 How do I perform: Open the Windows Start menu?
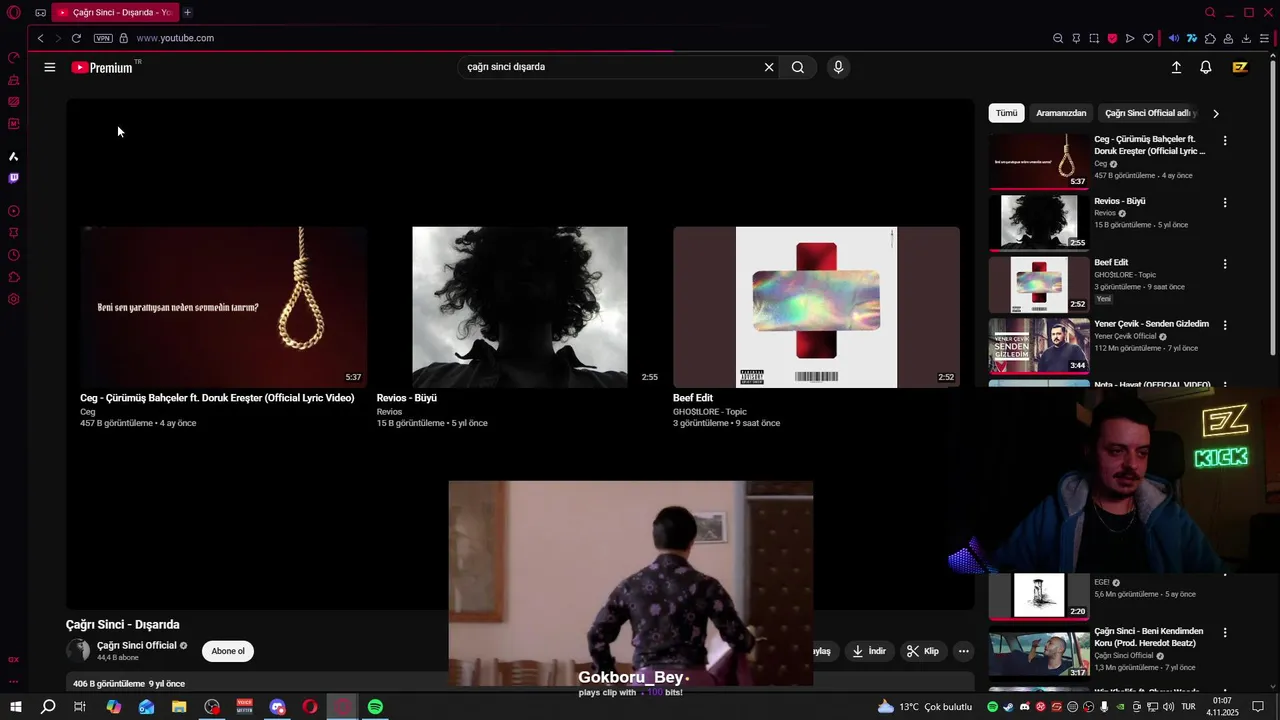click(15, 707)
